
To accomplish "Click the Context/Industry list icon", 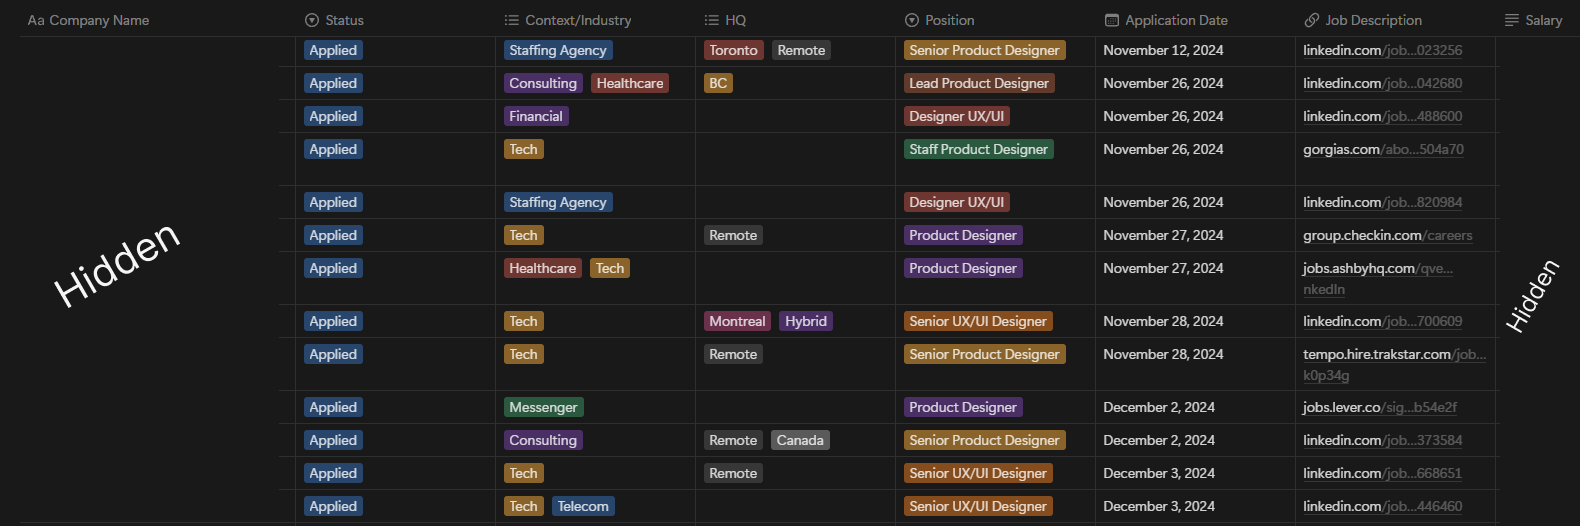I will click(512, 20).
